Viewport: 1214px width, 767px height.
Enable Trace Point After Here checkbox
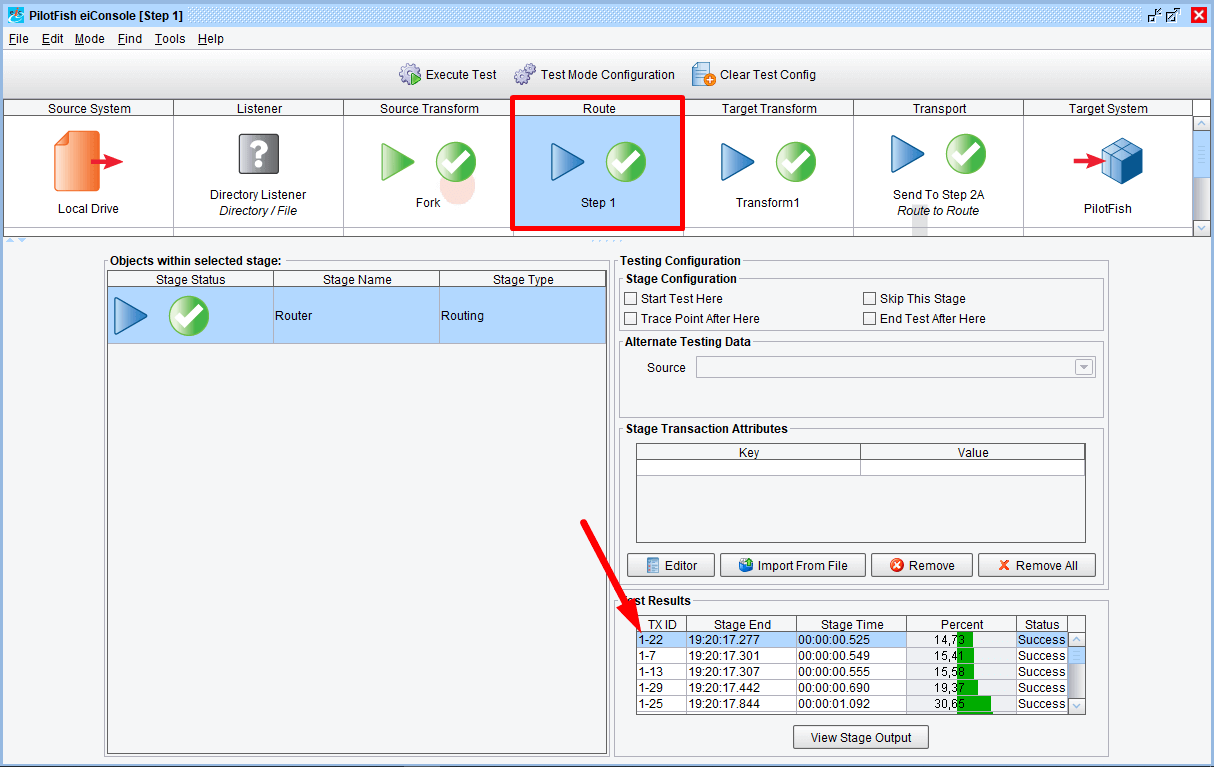click(631, 319)
